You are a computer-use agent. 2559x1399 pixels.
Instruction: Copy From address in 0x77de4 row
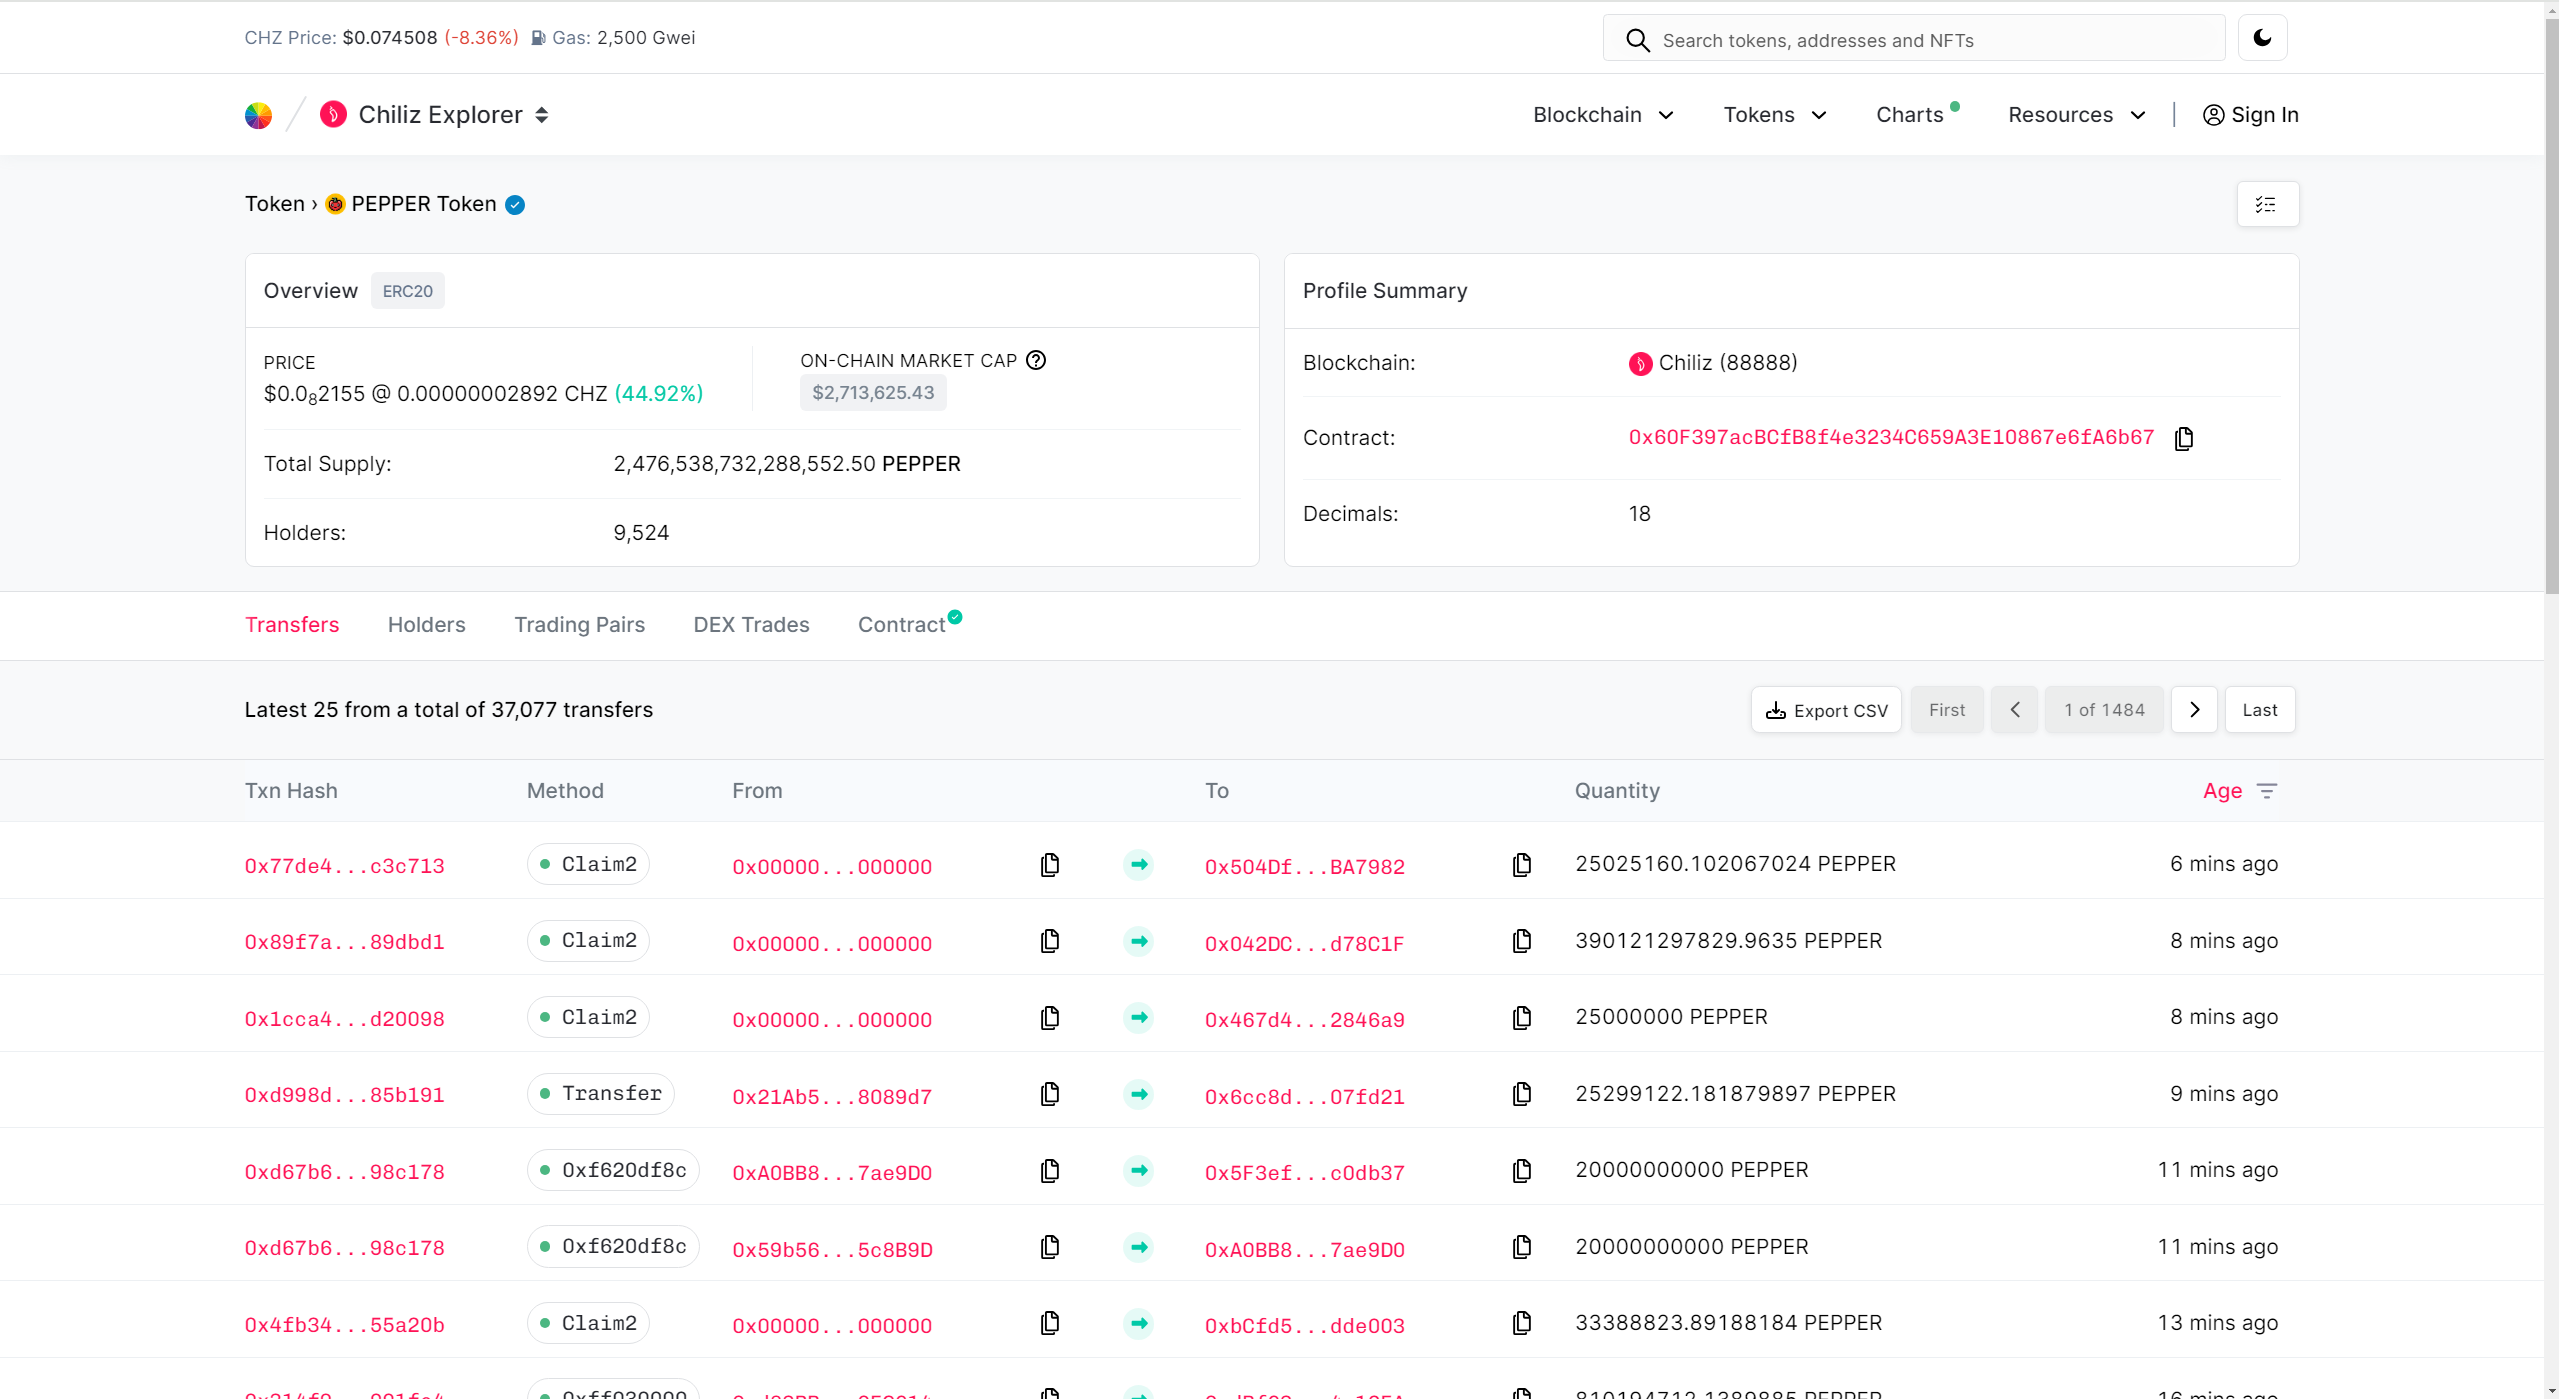coord(1050,865)
